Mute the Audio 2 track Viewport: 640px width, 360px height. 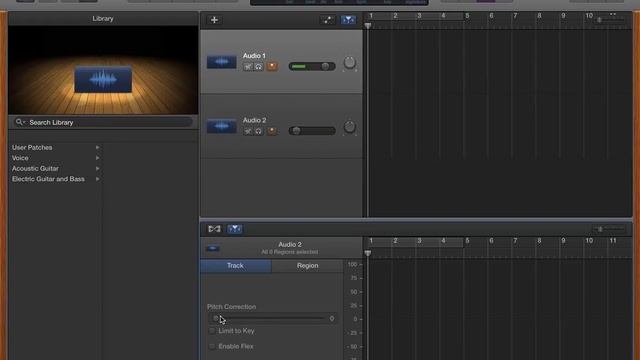point(248,131)
